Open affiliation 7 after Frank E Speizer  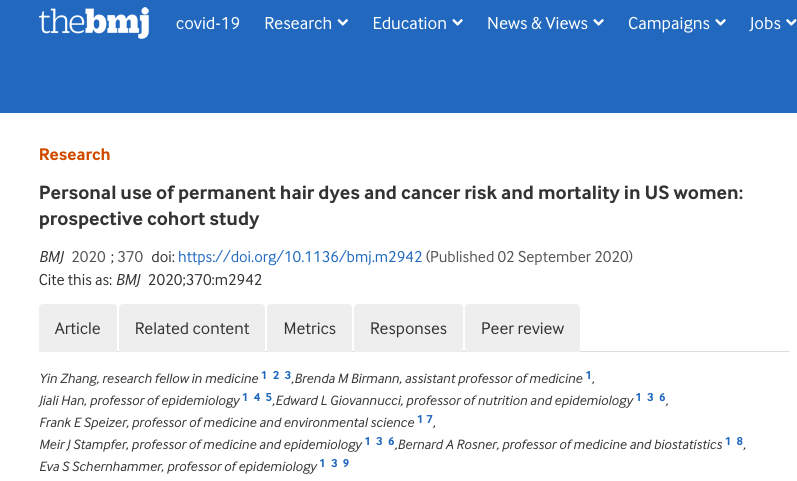pos(430,419)
